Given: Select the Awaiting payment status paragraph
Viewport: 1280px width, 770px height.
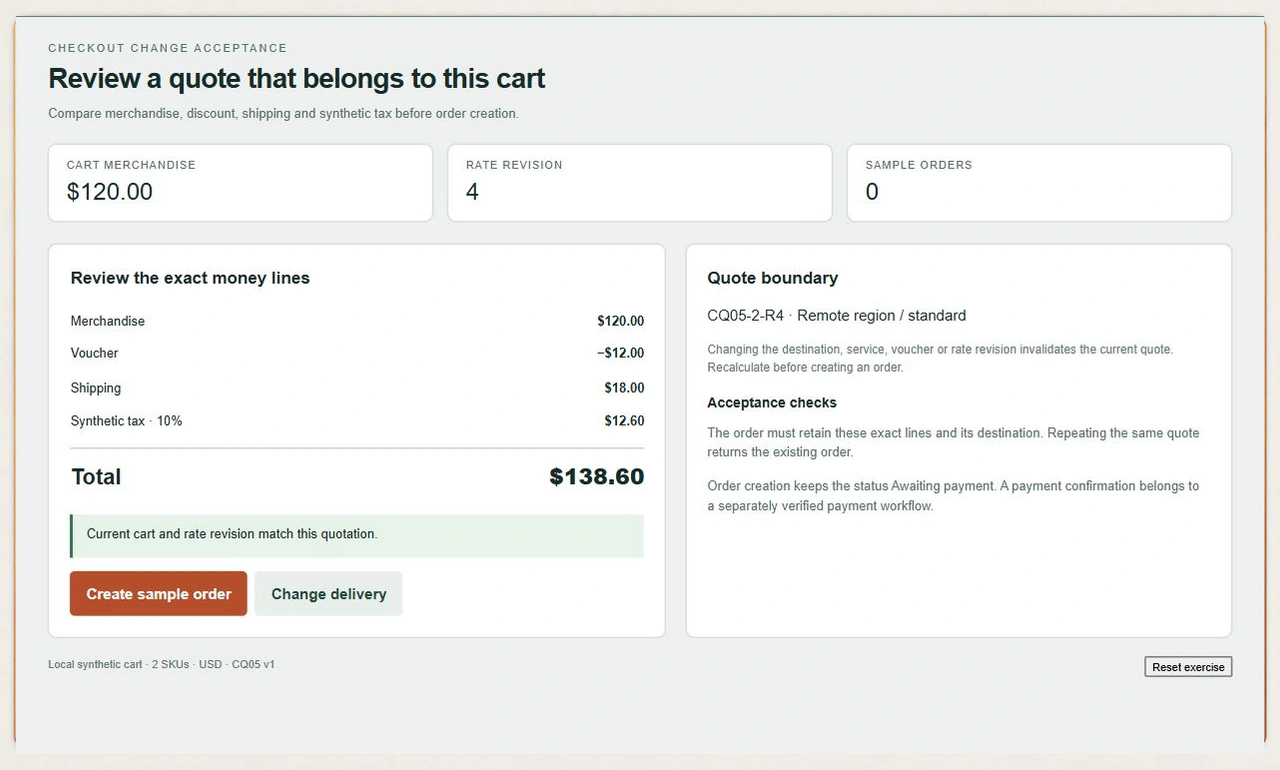Looking at the screenshot, I should click(x=953, y=496).
